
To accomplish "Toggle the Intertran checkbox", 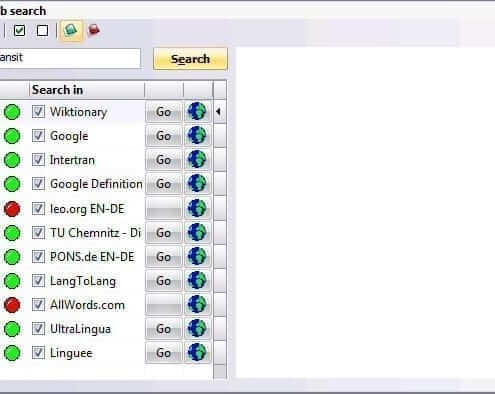I will click(x=38, y=160).
